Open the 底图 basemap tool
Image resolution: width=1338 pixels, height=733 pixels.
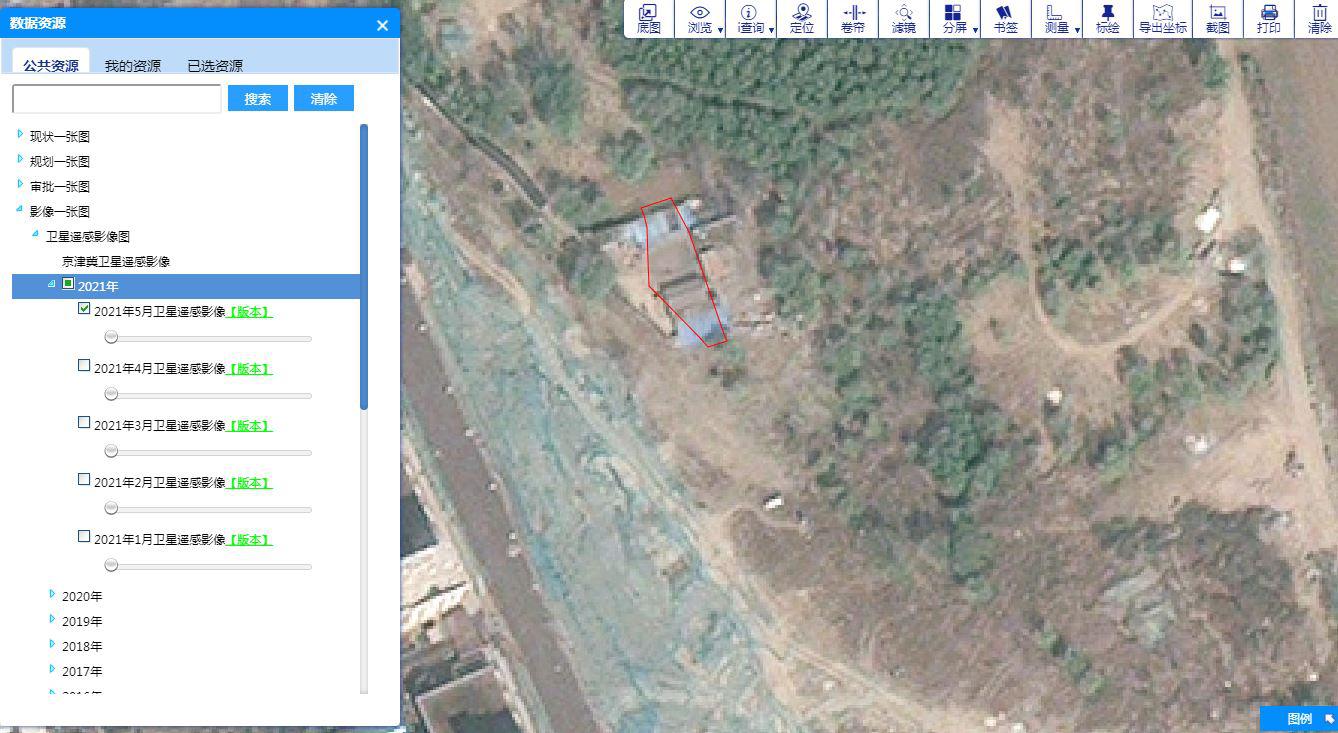pyautogui.click(x=649, y=19)
